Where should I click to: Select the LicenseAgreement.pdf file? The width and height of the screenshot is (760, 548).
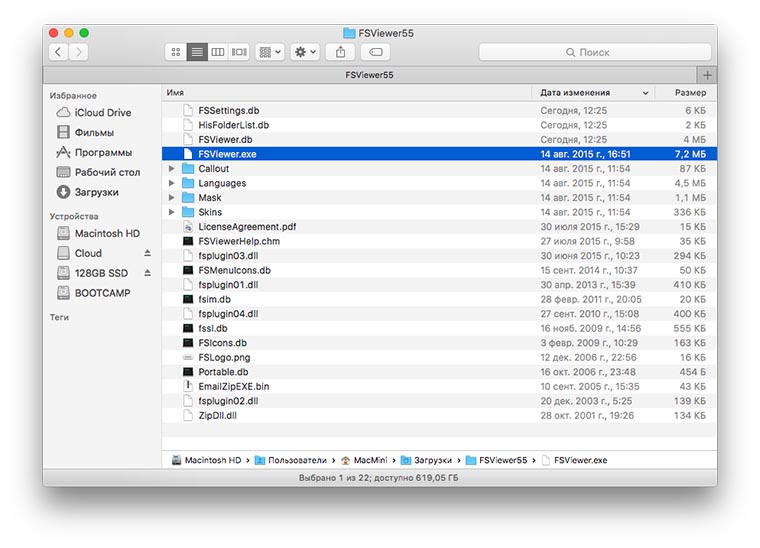(247, 227)
